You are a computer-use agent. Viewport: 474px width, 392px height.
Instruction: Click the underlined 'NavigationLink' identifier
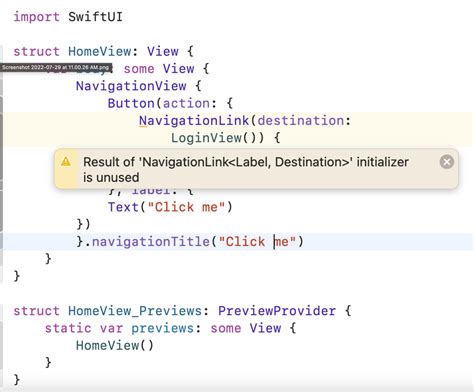194,121
